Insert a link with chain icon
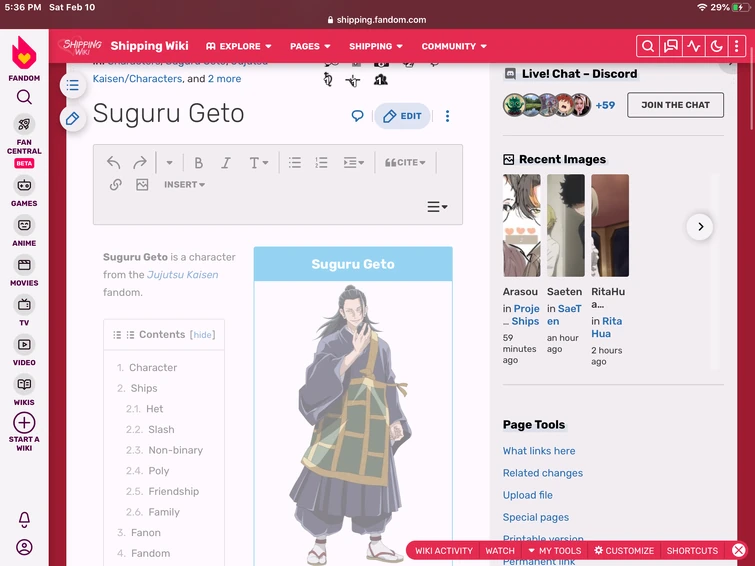 pyautogui.click(x=116, y=184)
